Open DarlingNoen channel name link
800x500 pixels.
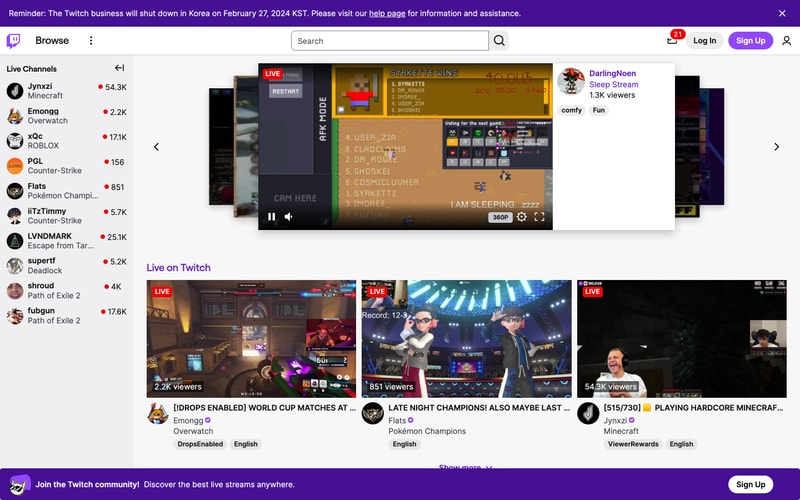pyautogui.click(x=612, y=73)
